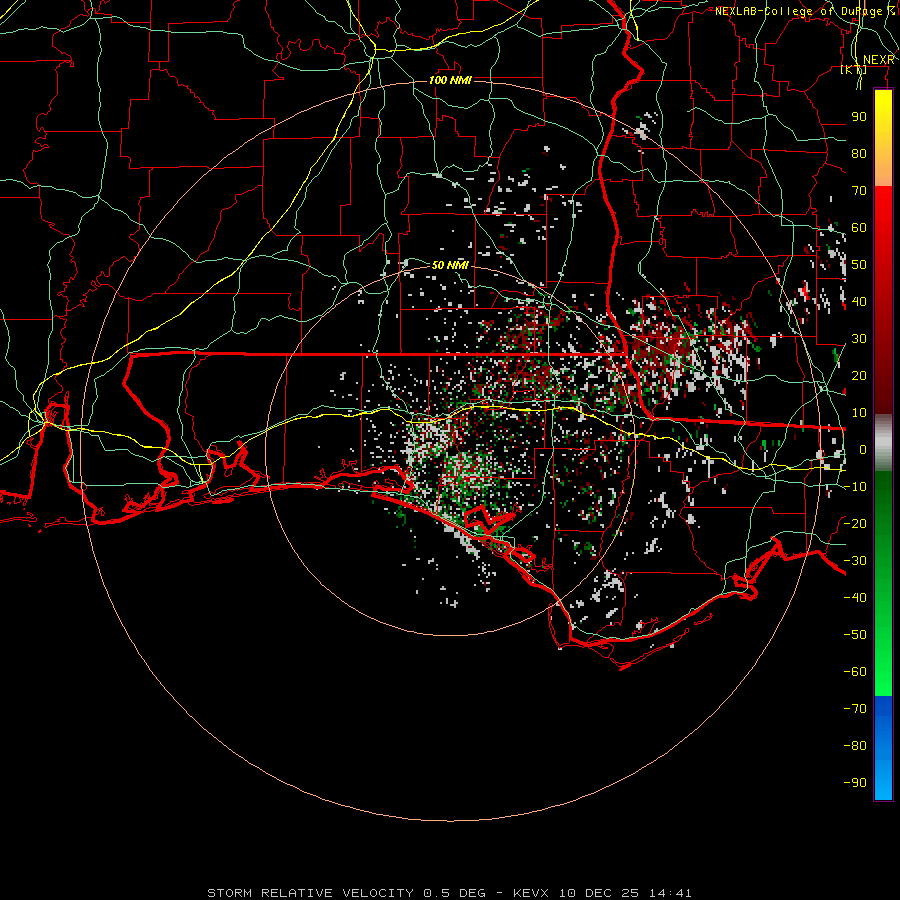Click "STORM RELATIVE VELOCITY" in the footer caption
Viewport: 900px width, 900px height.
point(311,893)
